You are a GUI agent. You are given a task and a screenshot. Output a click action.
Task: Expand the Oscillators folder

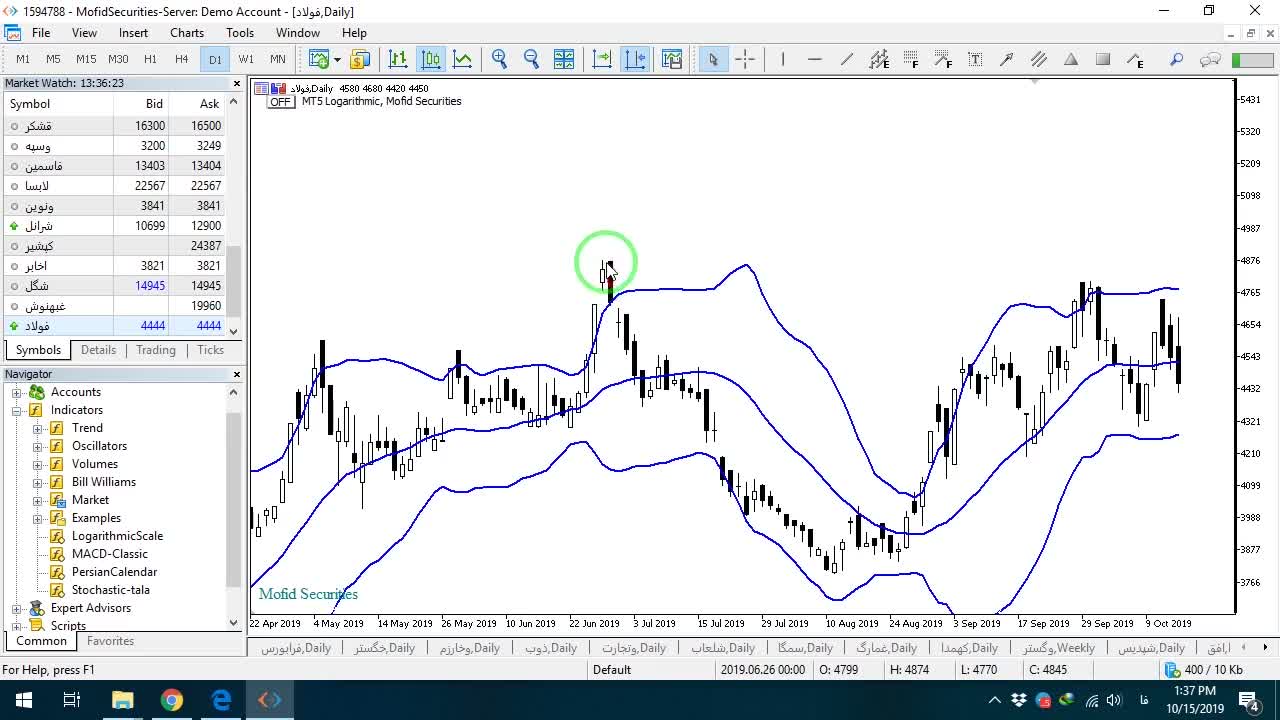(38, 446)
